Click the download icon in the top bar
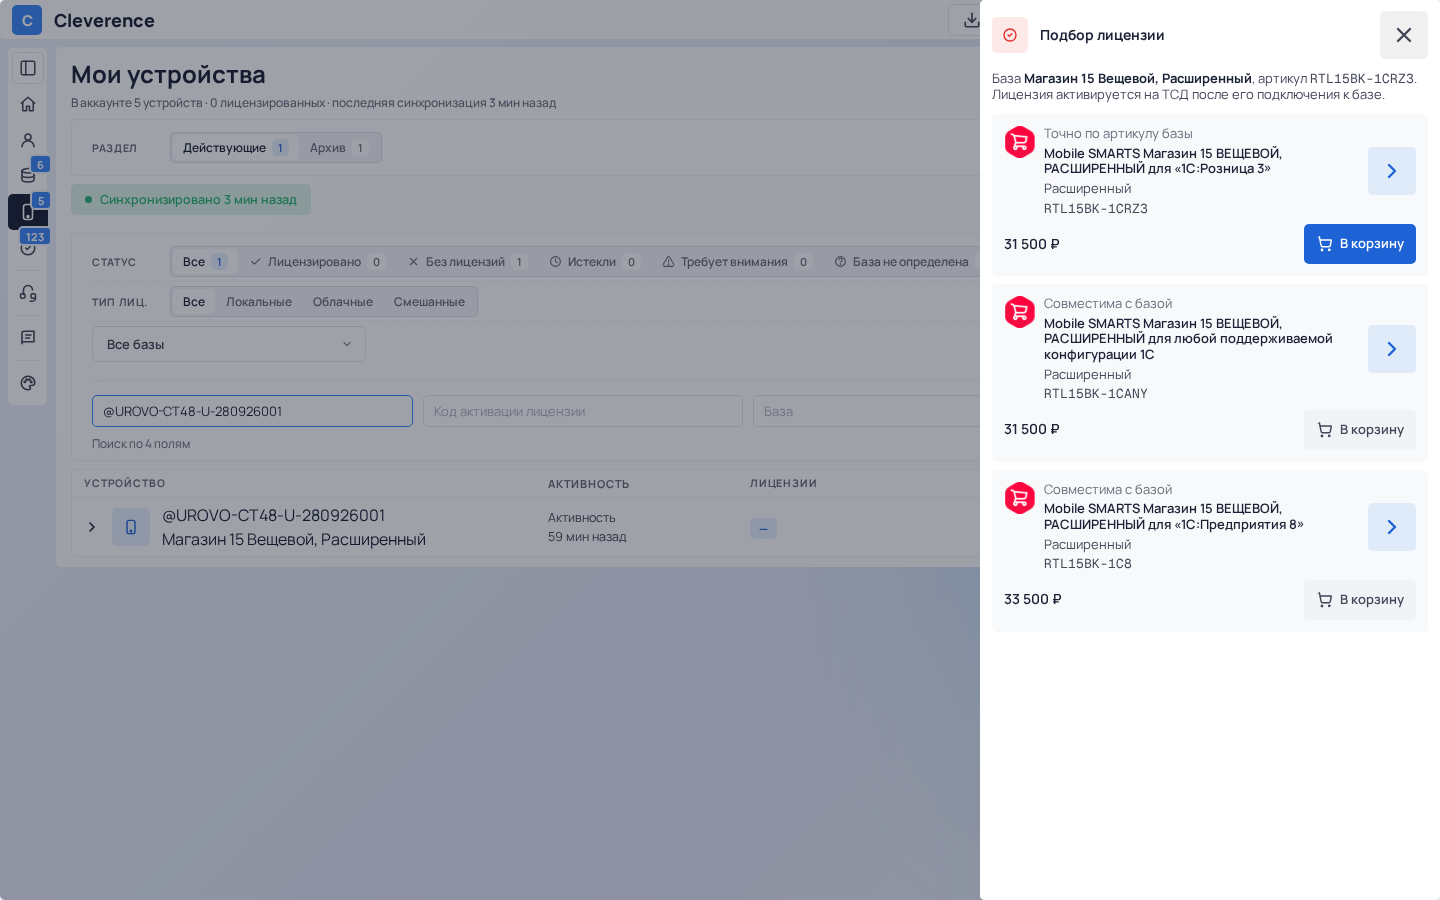Viewport: 1440px width, 900px height. [970, 20]
